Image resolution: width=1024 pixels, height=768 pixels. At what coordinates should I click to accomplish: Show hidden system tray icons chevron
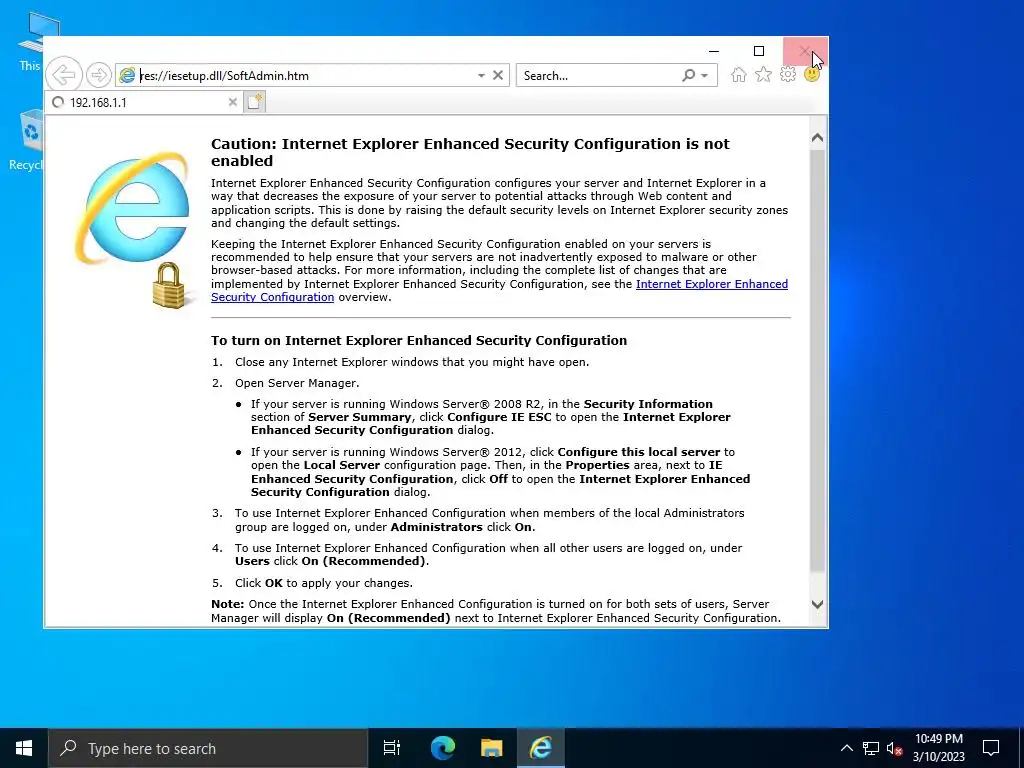pyautogui.click(x=846, y=748)
